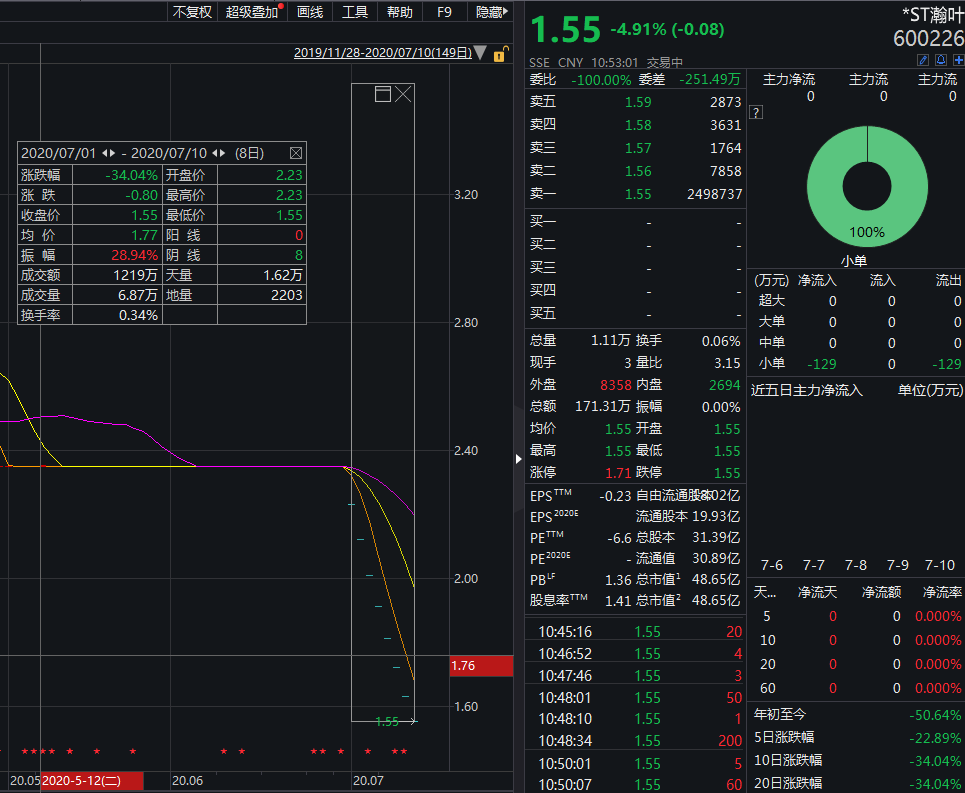This screenshot has height=793, width=965.
Task: Click the question mark help icon
Action: [x=756, y=112]
